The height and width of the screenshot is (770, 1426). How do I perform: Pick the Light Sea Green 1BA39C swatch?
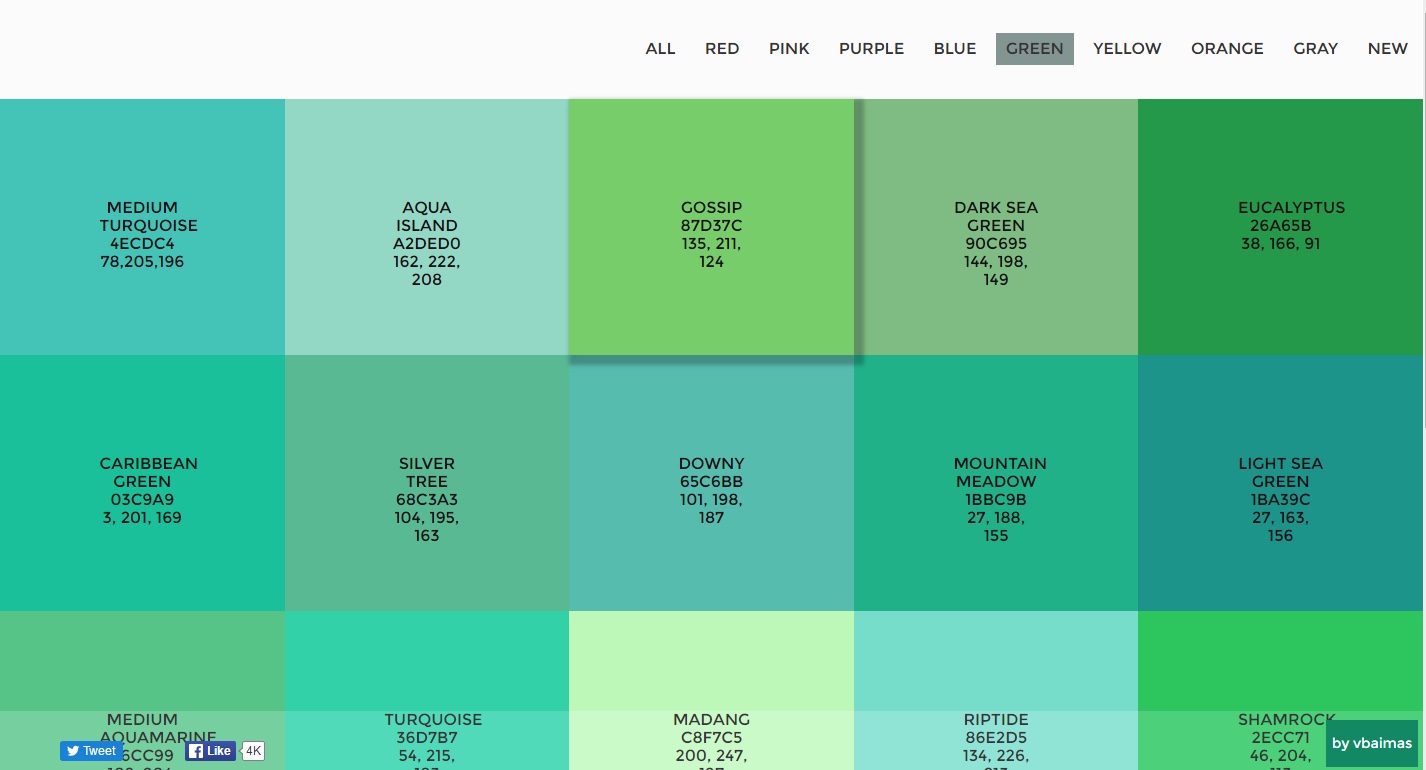[1281, 483]
